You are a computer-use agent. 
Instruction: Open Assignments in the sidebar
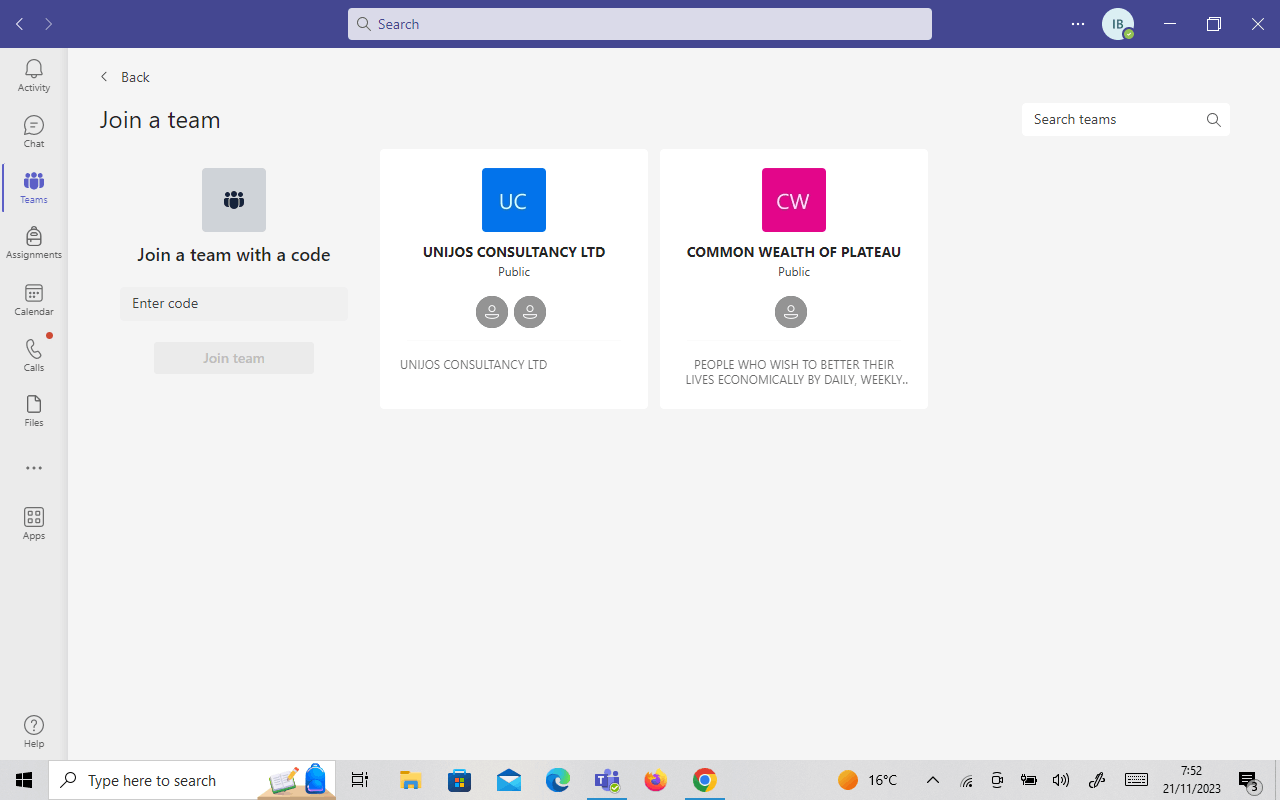(x=34, y=243)
